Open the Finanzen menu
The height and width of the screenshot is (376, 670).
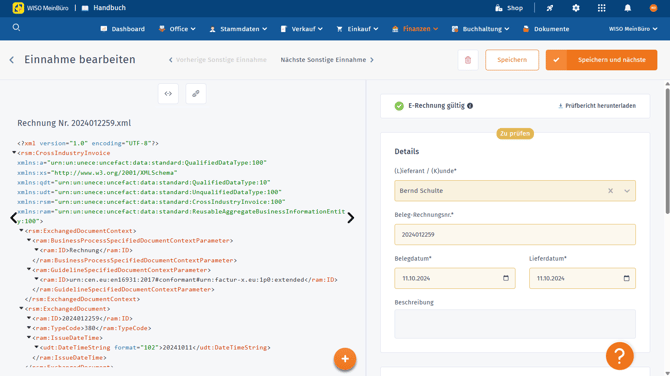coord(415,29)
